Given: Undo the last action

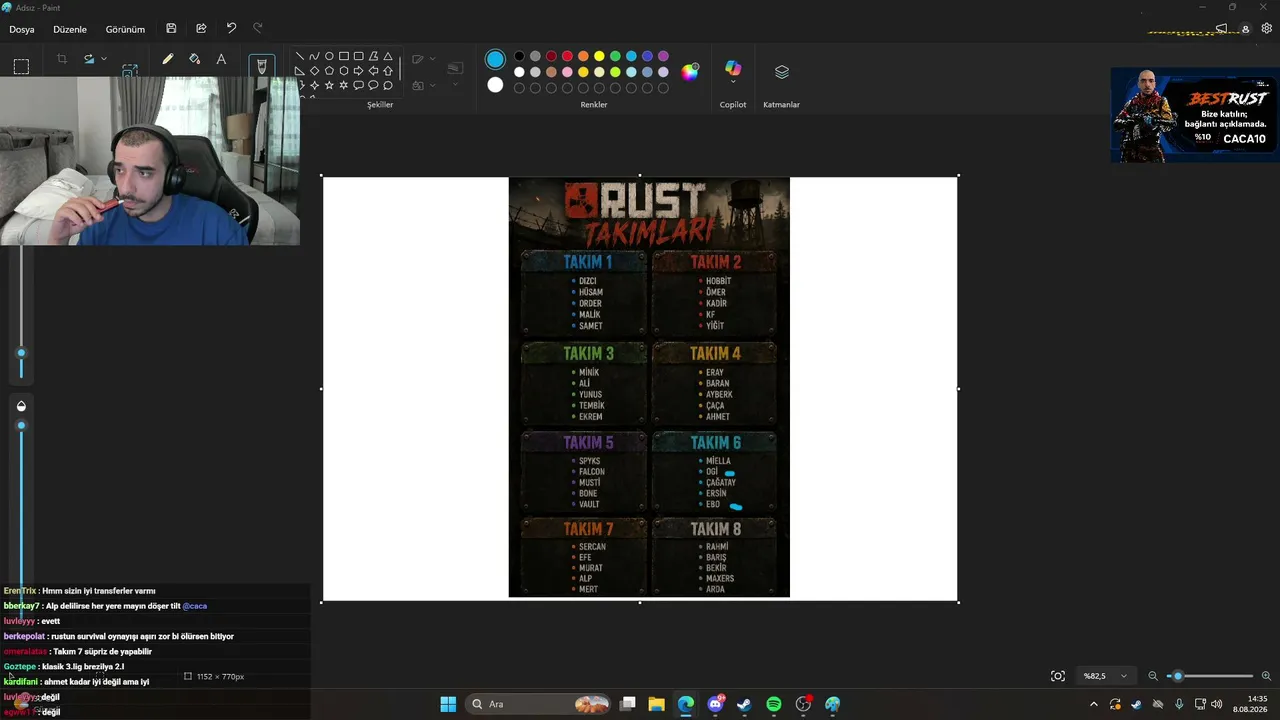Looking at the screenshot, I should click(x=231, y=28).
